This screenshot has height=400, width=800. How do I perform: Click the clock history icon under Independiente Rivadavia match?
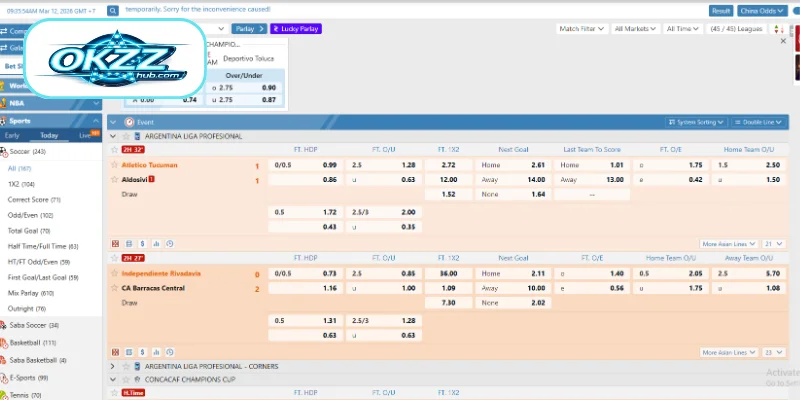170,353
